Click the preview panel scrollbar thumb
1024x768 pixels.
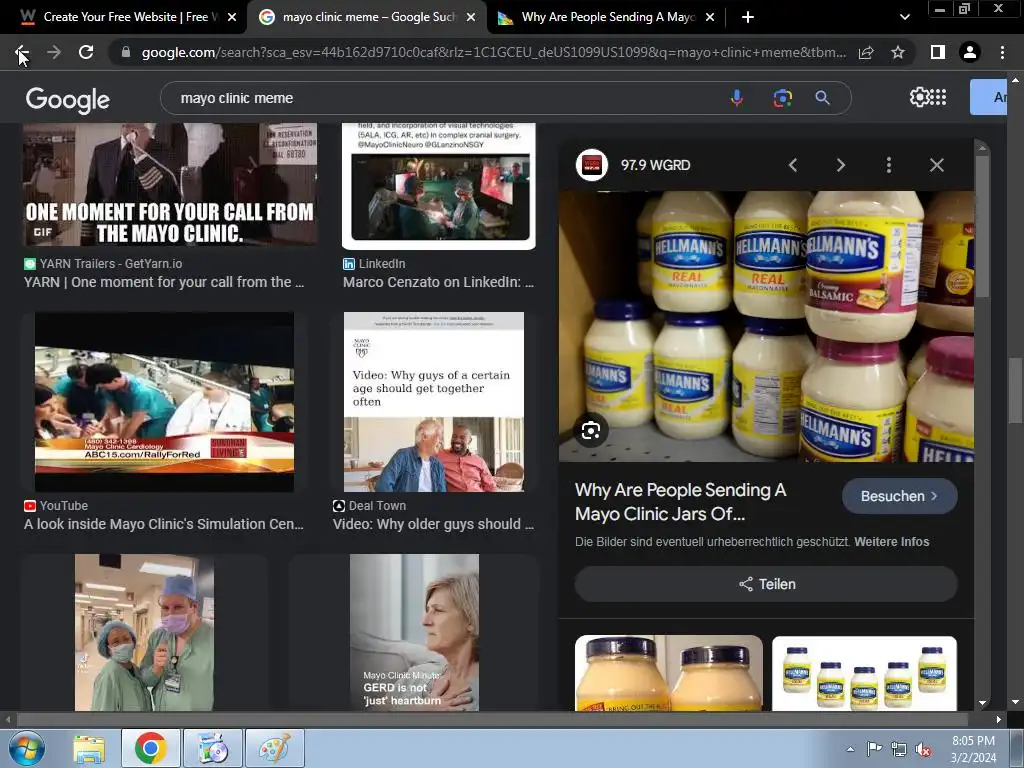tap(982, 225)
